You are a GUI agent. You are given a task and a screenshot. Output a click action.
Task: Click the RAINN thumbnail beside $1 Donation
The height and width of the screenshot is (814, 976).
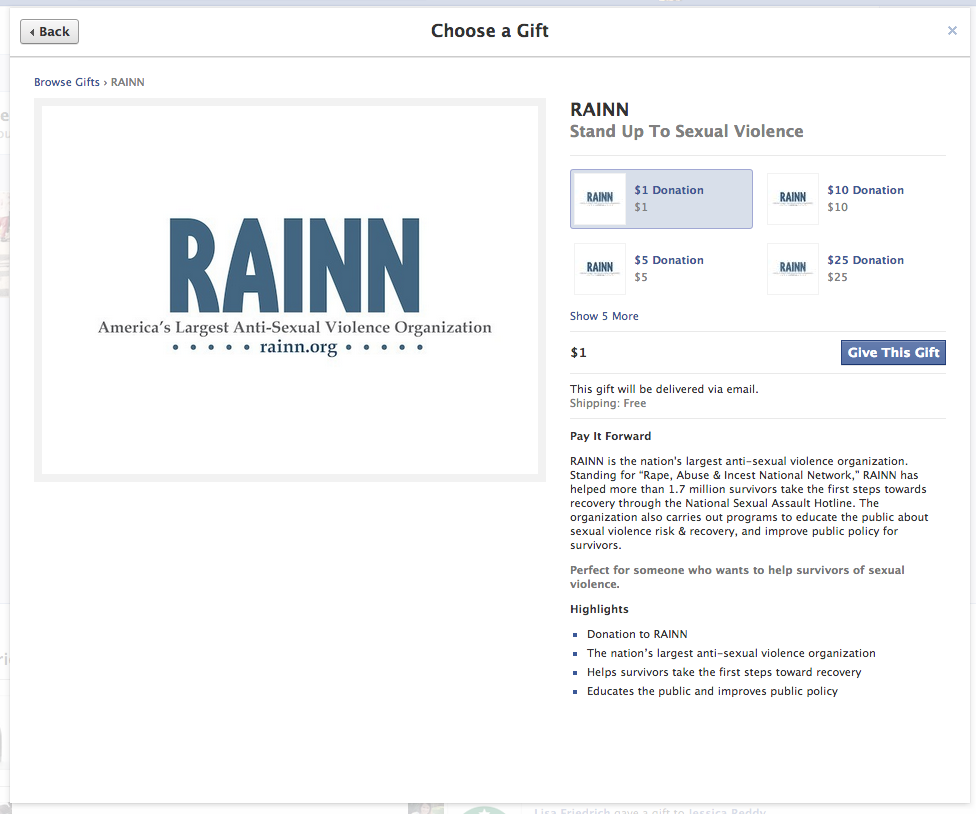coord(599,199)
